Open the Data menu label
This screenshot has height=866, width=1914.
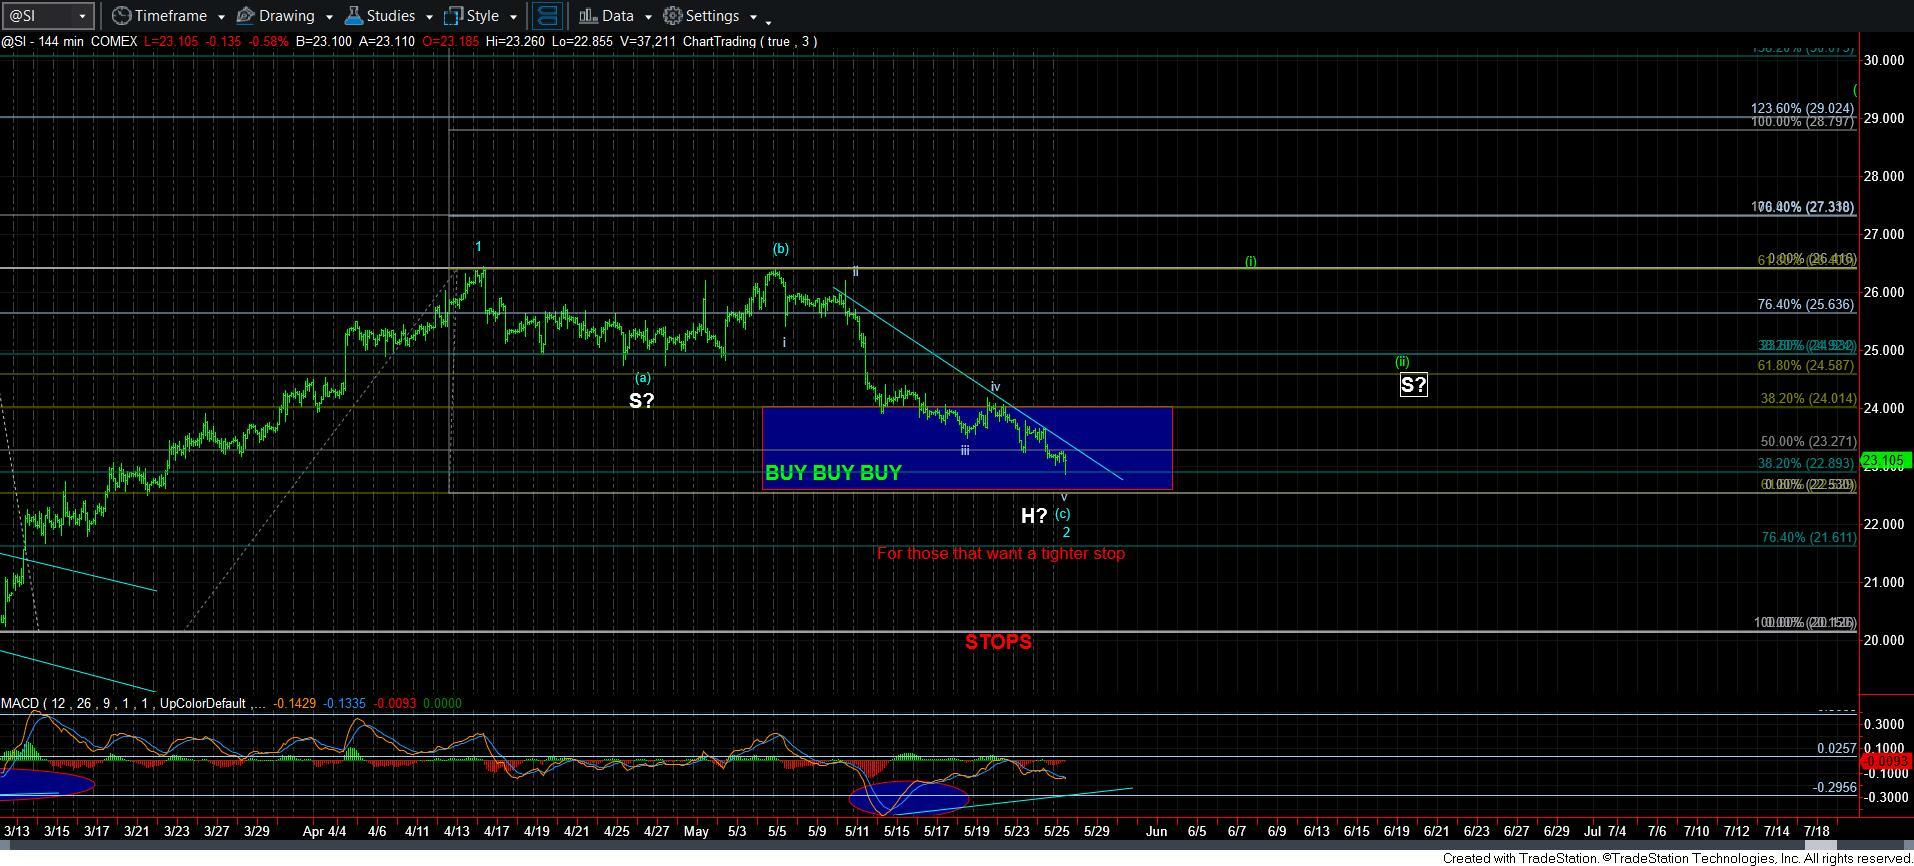point(617,16)
